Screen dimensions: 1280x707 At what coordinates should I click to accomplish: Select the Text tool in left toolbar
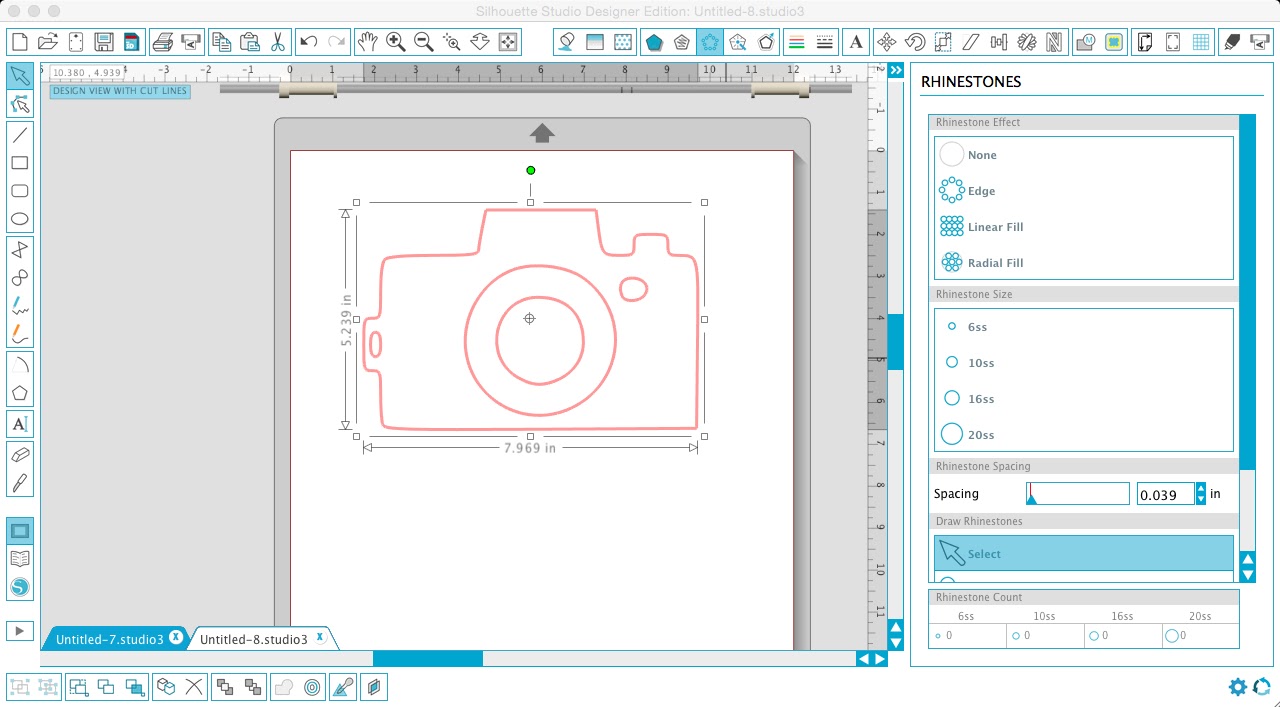coord(19,424)
